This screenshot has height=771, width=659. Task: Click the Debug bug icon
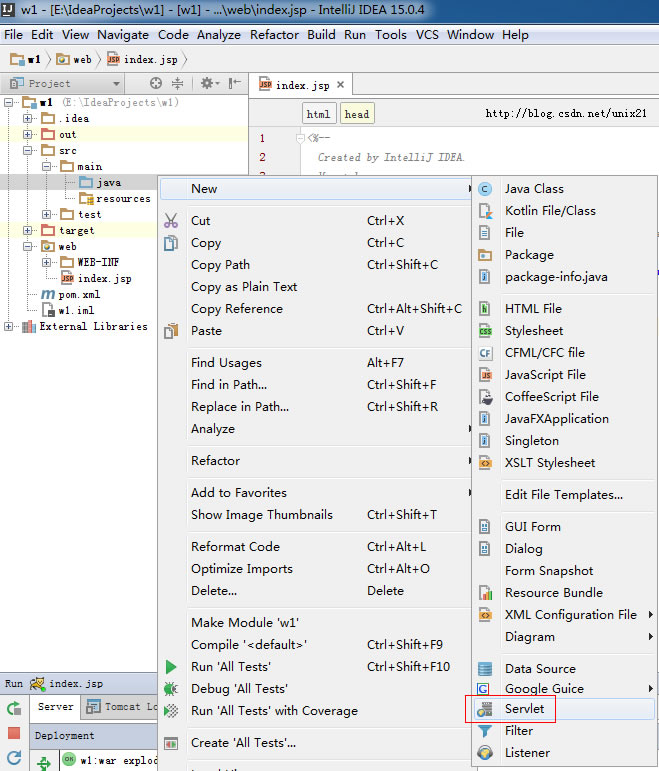pyautogui.click(x=171, y=689)
